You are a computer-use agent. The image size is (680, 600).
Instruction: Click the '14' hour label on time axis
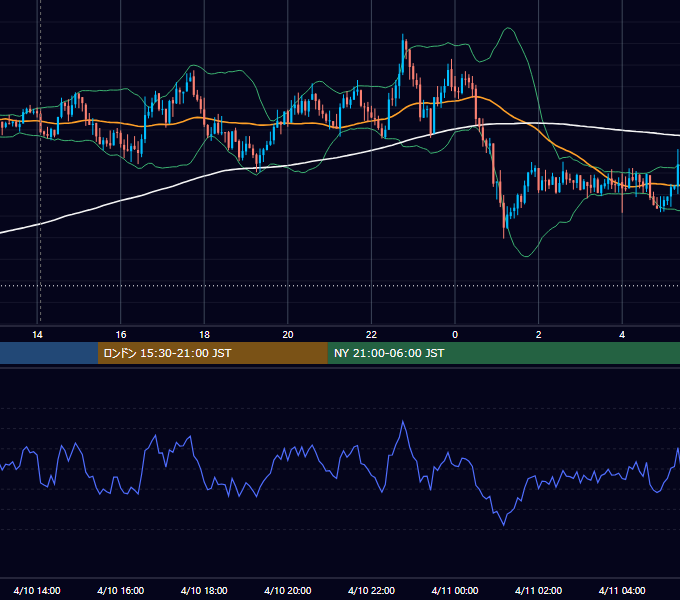point(37,335)
